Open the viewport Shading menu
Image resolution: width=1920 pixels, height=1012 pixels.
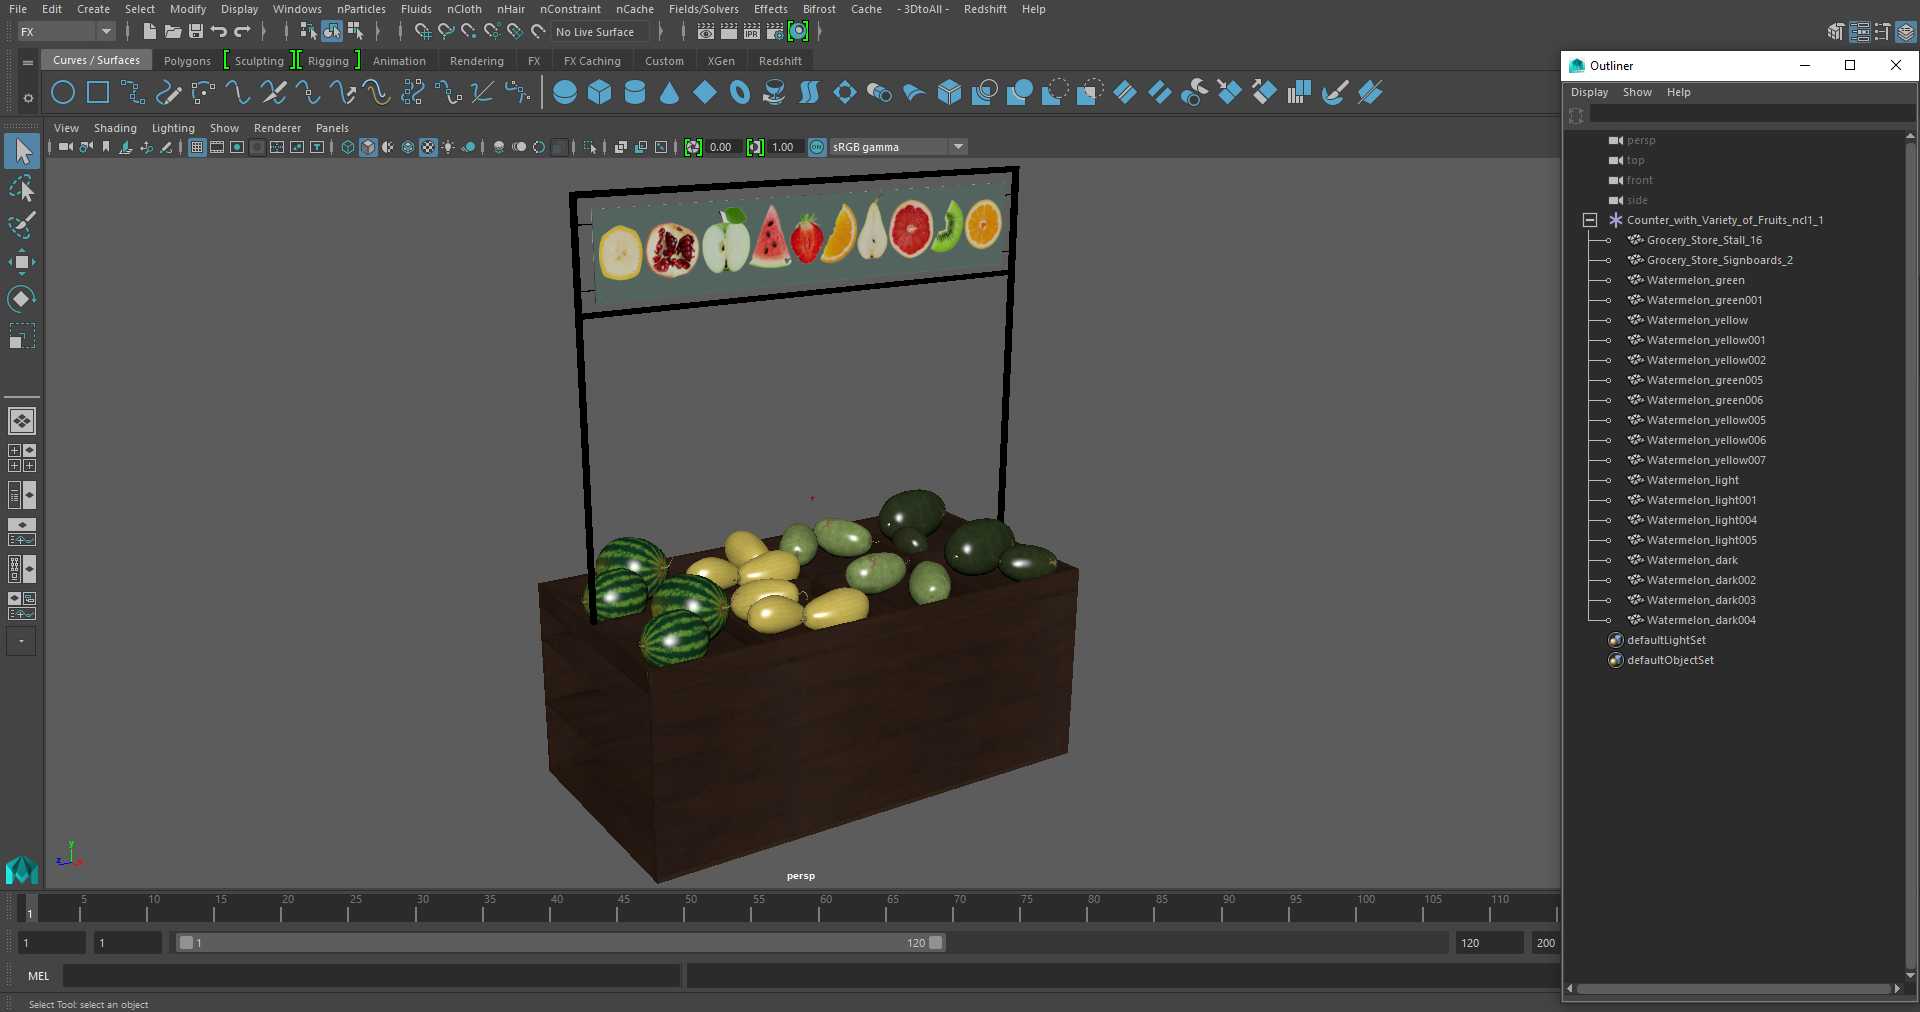[x=115, y=128]
